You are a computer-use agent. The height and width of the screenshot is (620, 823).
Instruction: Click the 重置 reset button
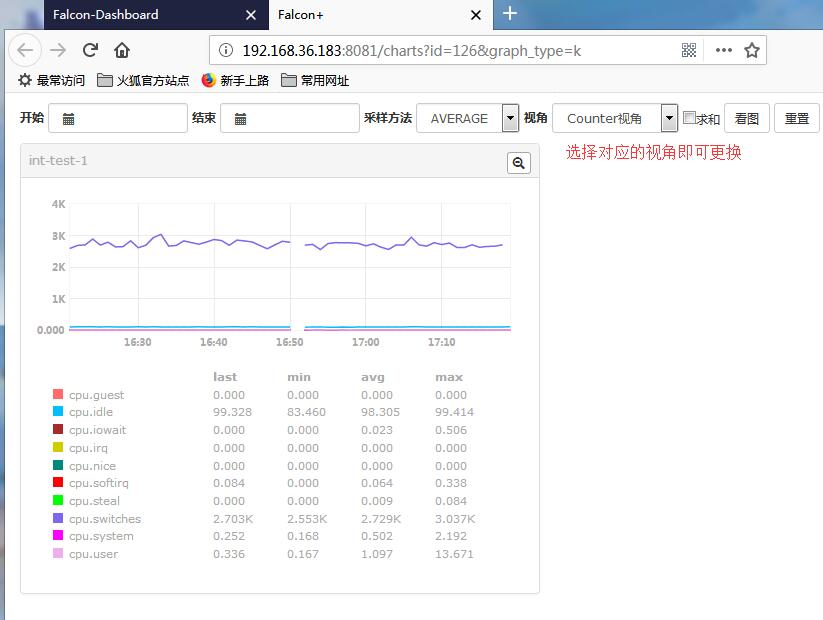tap(796, 118)
